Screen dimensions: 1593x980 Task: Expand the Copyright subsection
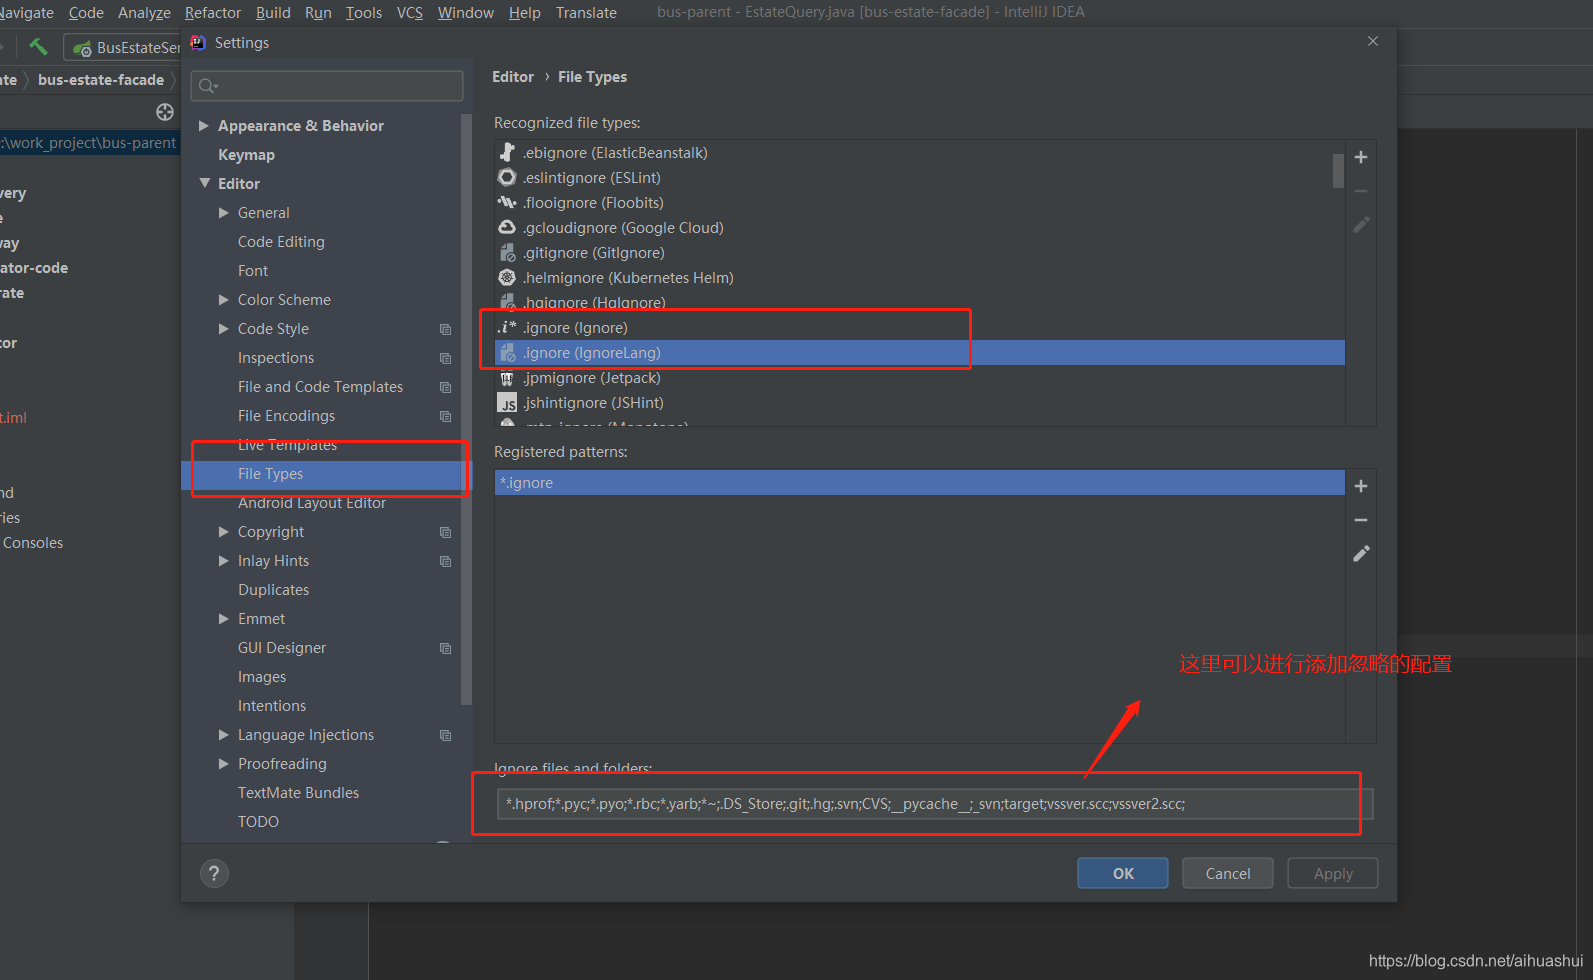[224, 531]
